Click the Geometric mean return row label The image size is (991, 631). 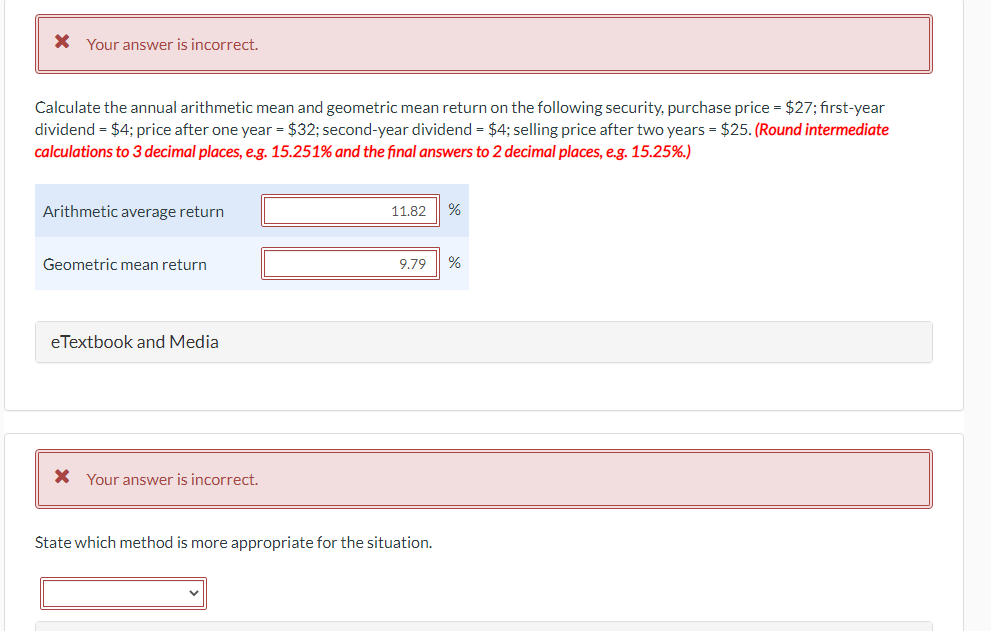[124, 264]
